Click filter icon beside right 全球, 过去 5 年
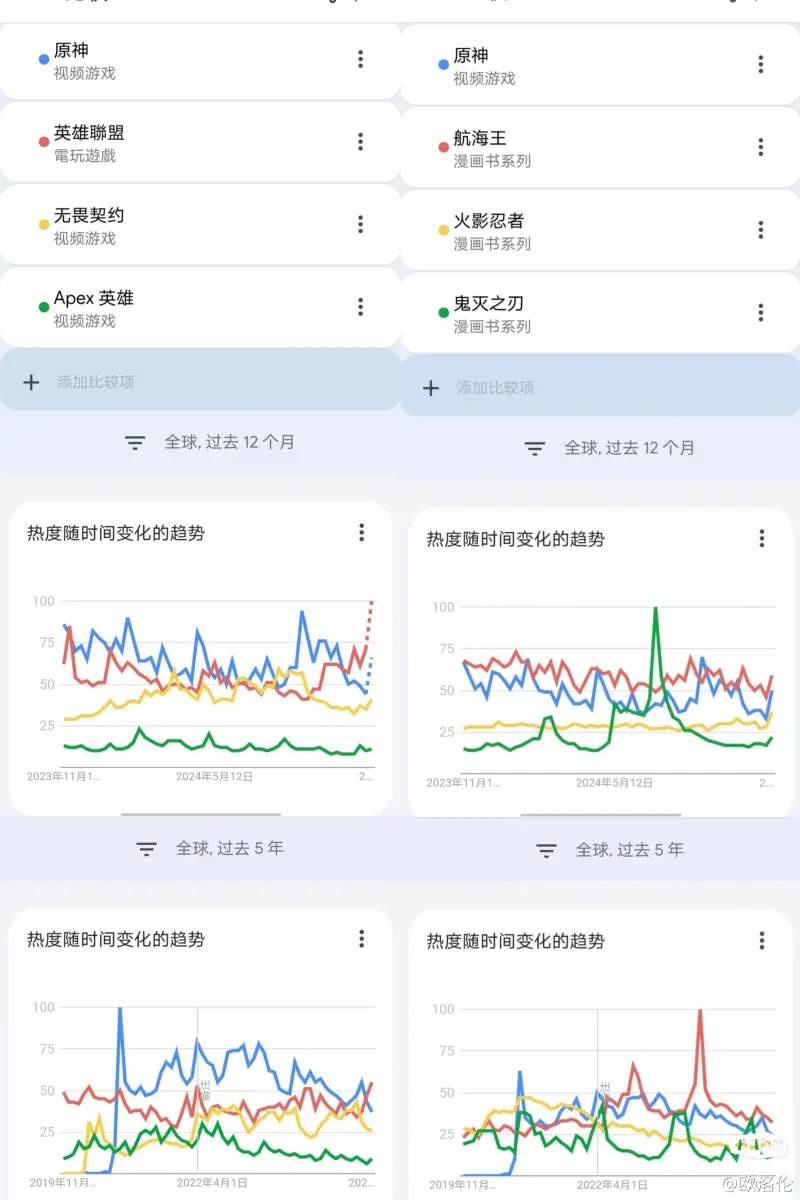This screenshot has width=800, height=1200. pyautogui.click(x=546, y=850)
